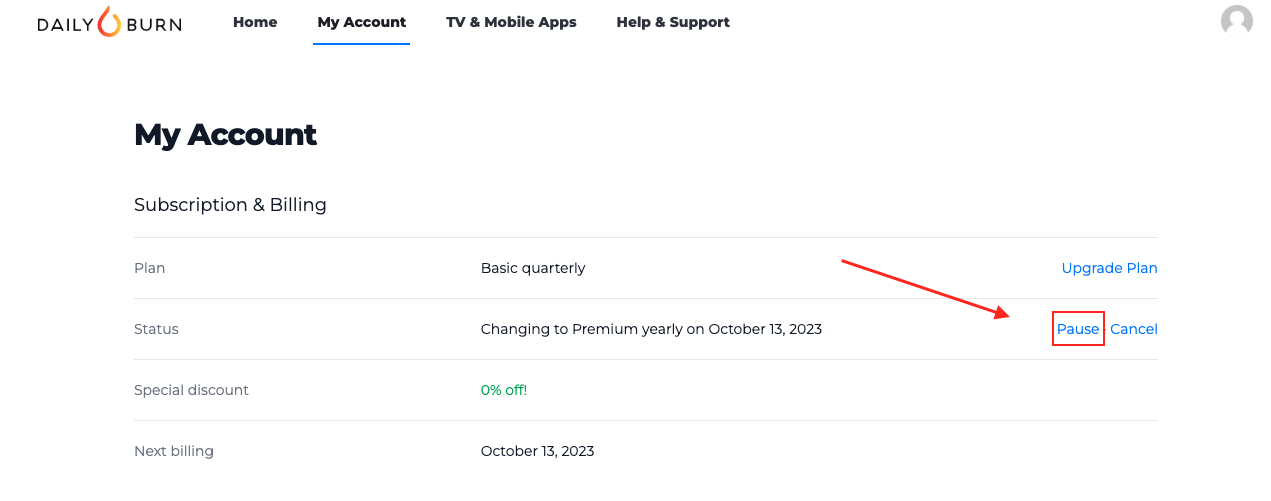Click the Next billing row date value
This screenshot has width=1271, height=501.
point(537,451)
